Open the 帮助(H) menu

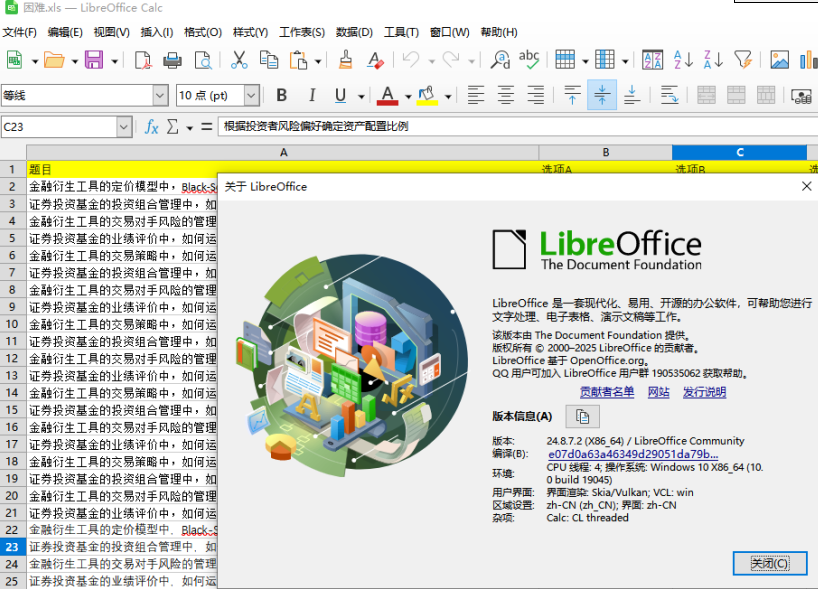coord(499,32)
